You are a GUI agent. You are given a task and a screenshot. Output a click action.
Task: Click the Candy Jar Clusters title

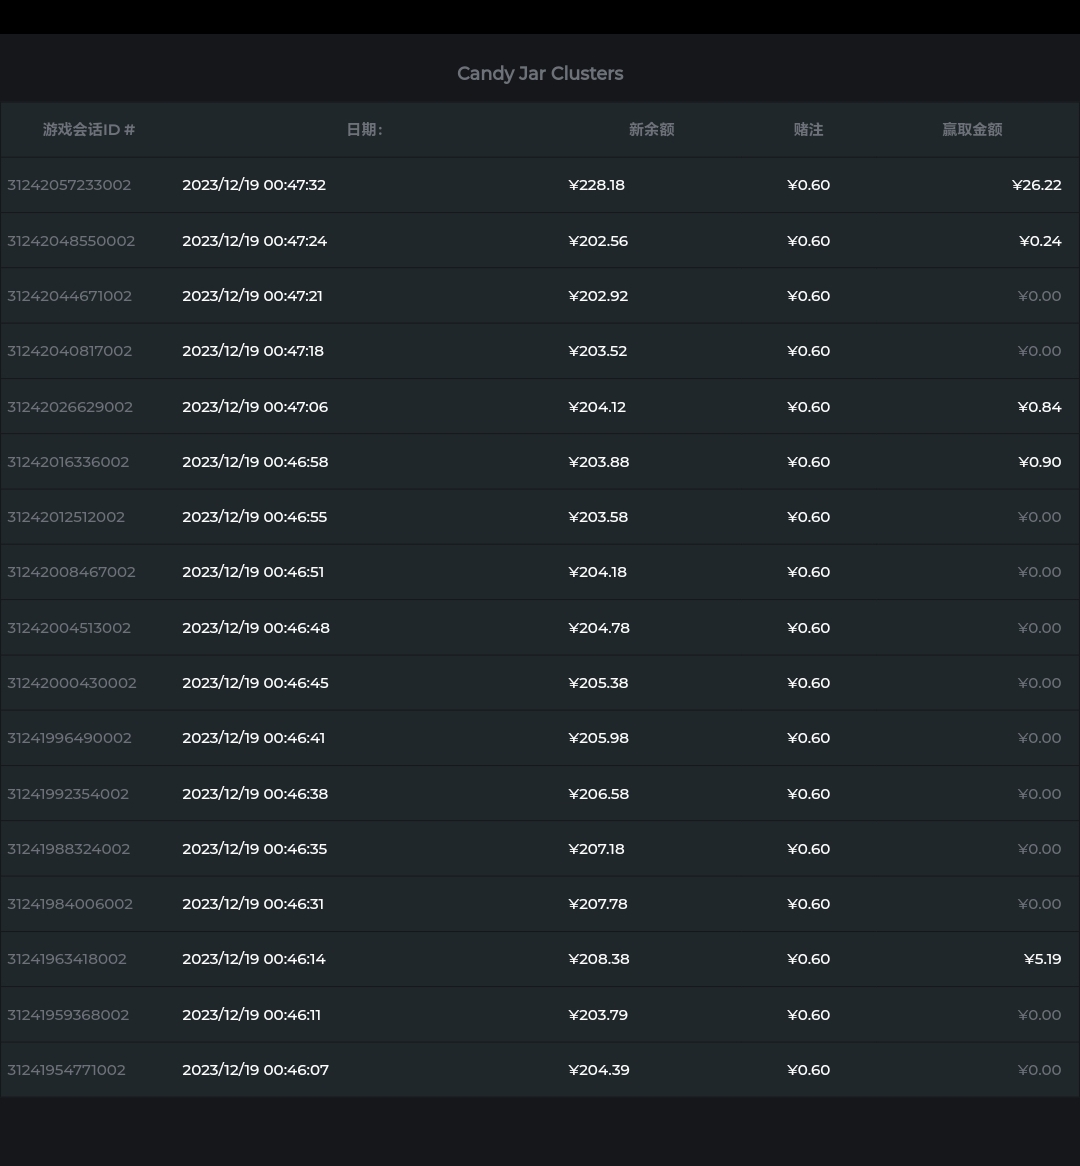coord(540,74)
